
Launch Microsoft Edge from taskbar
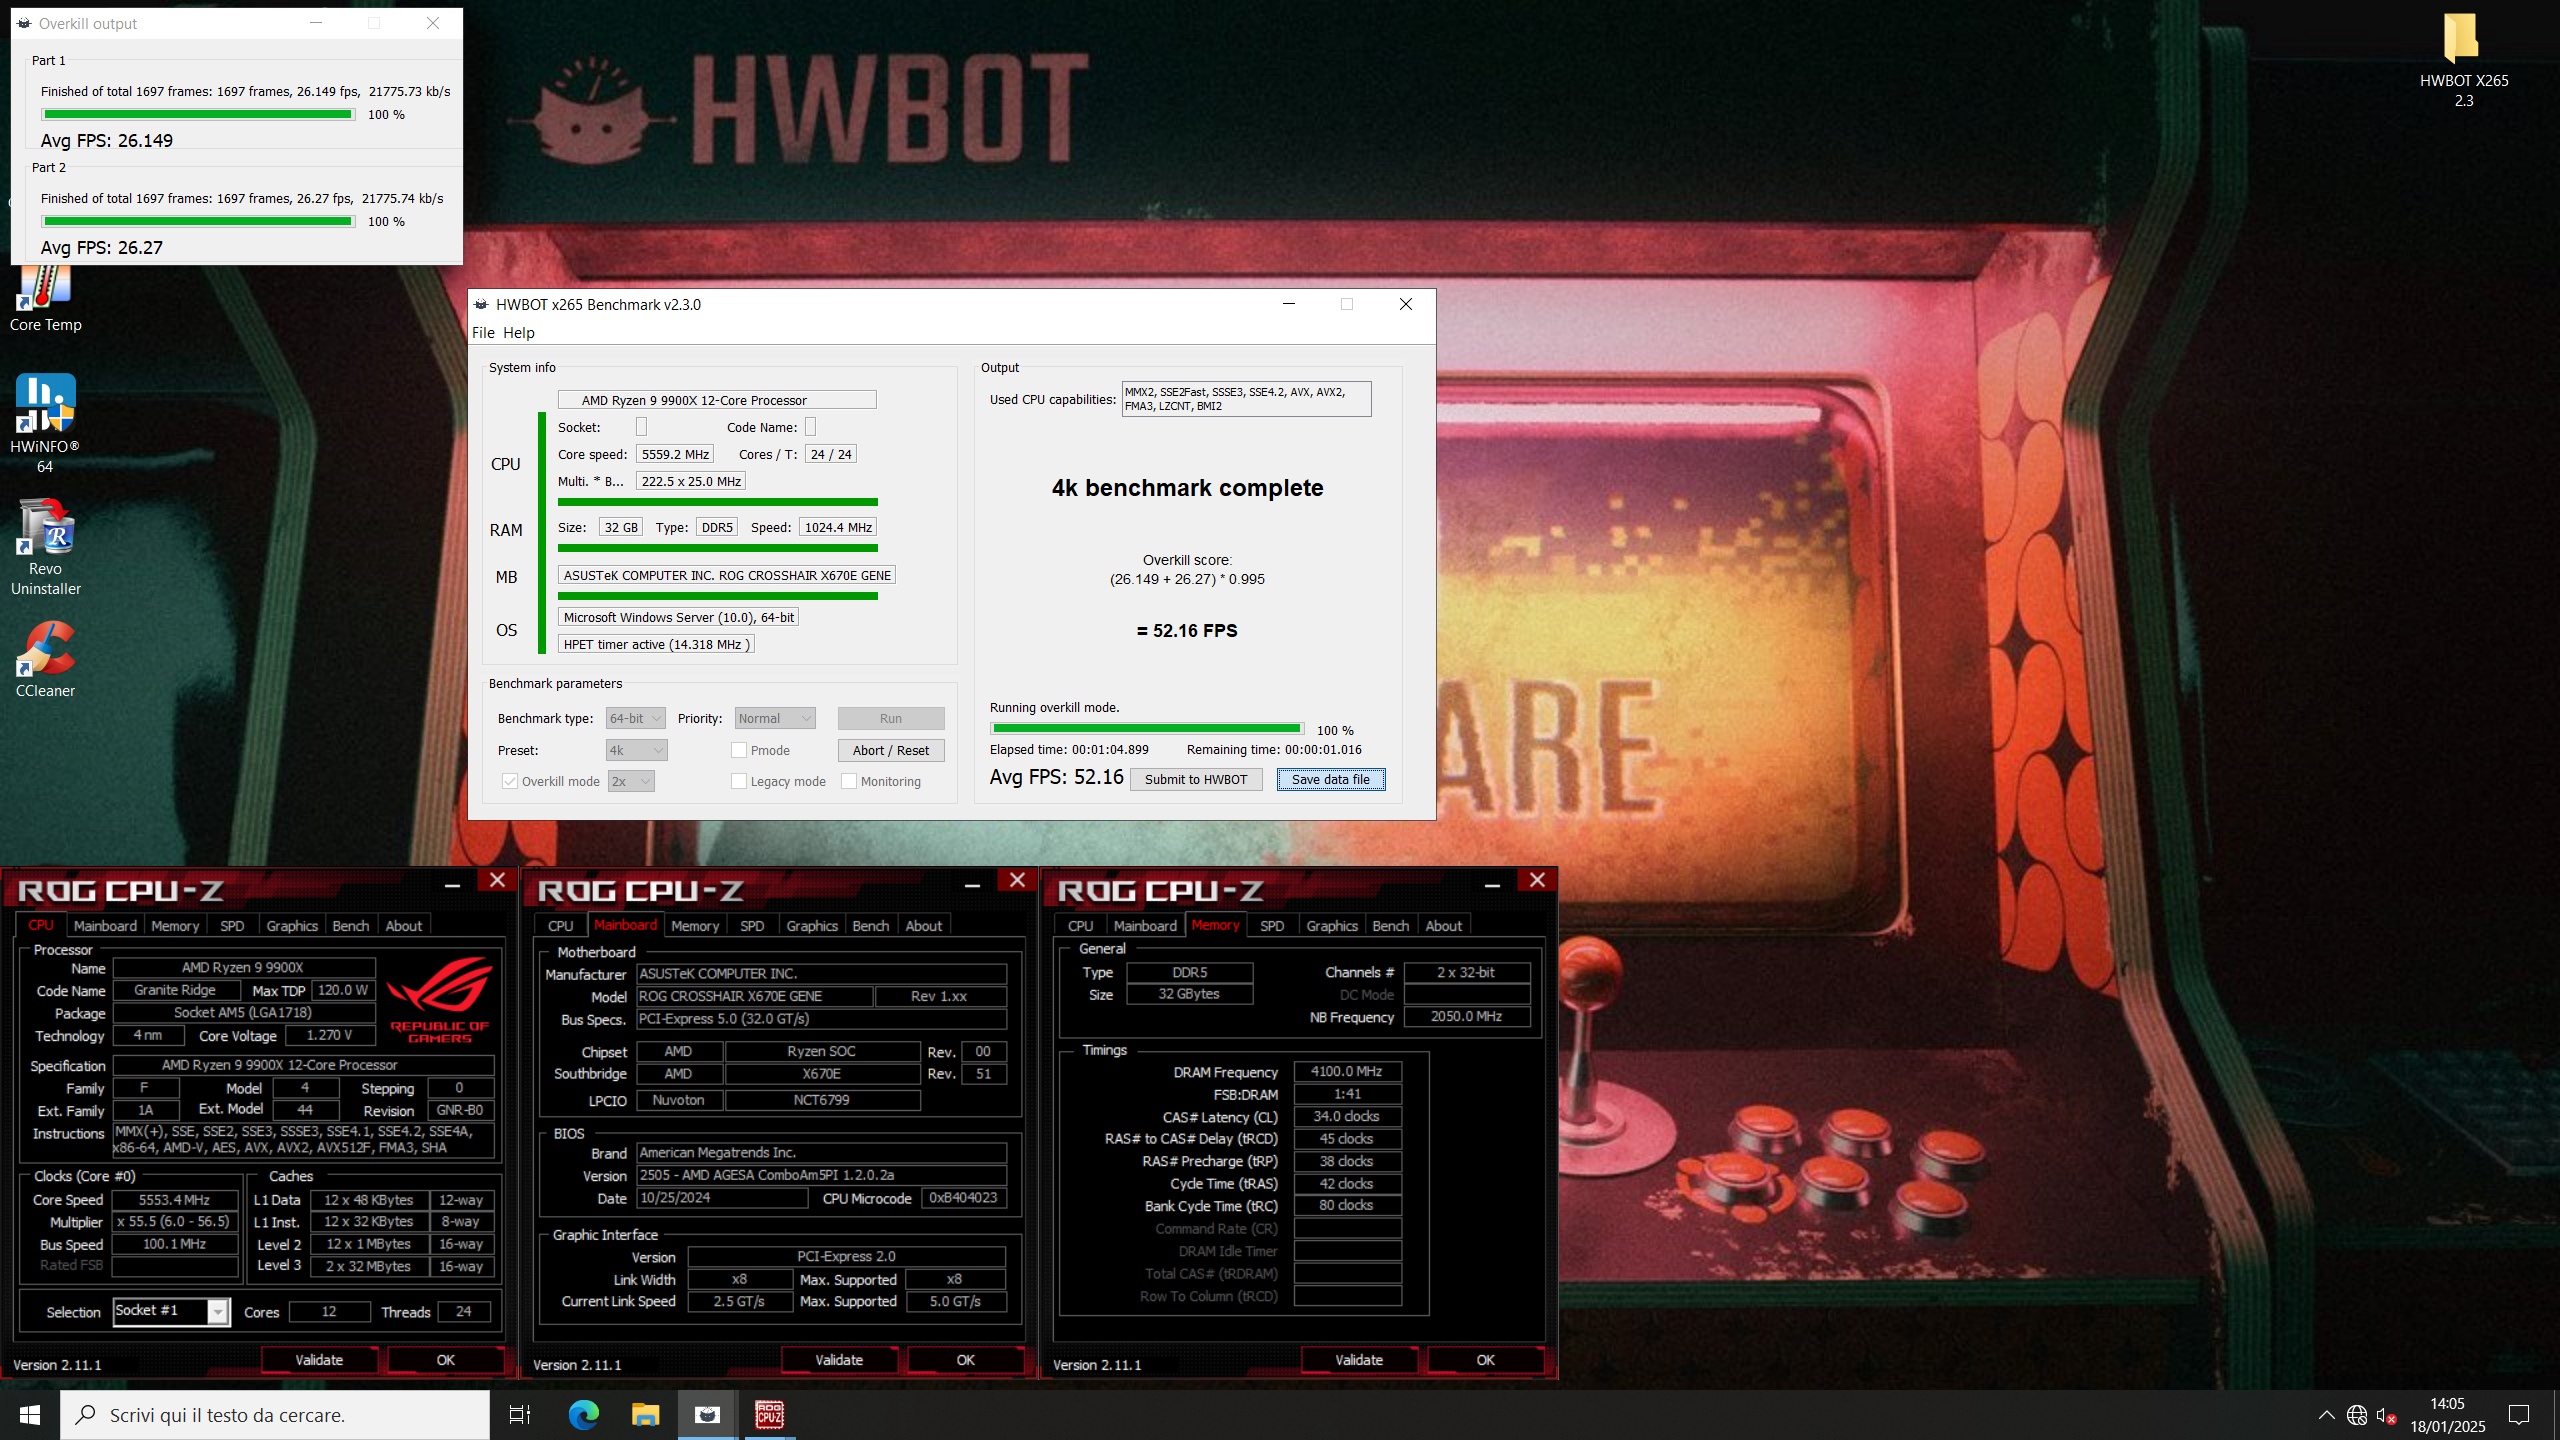point(583,1415)
